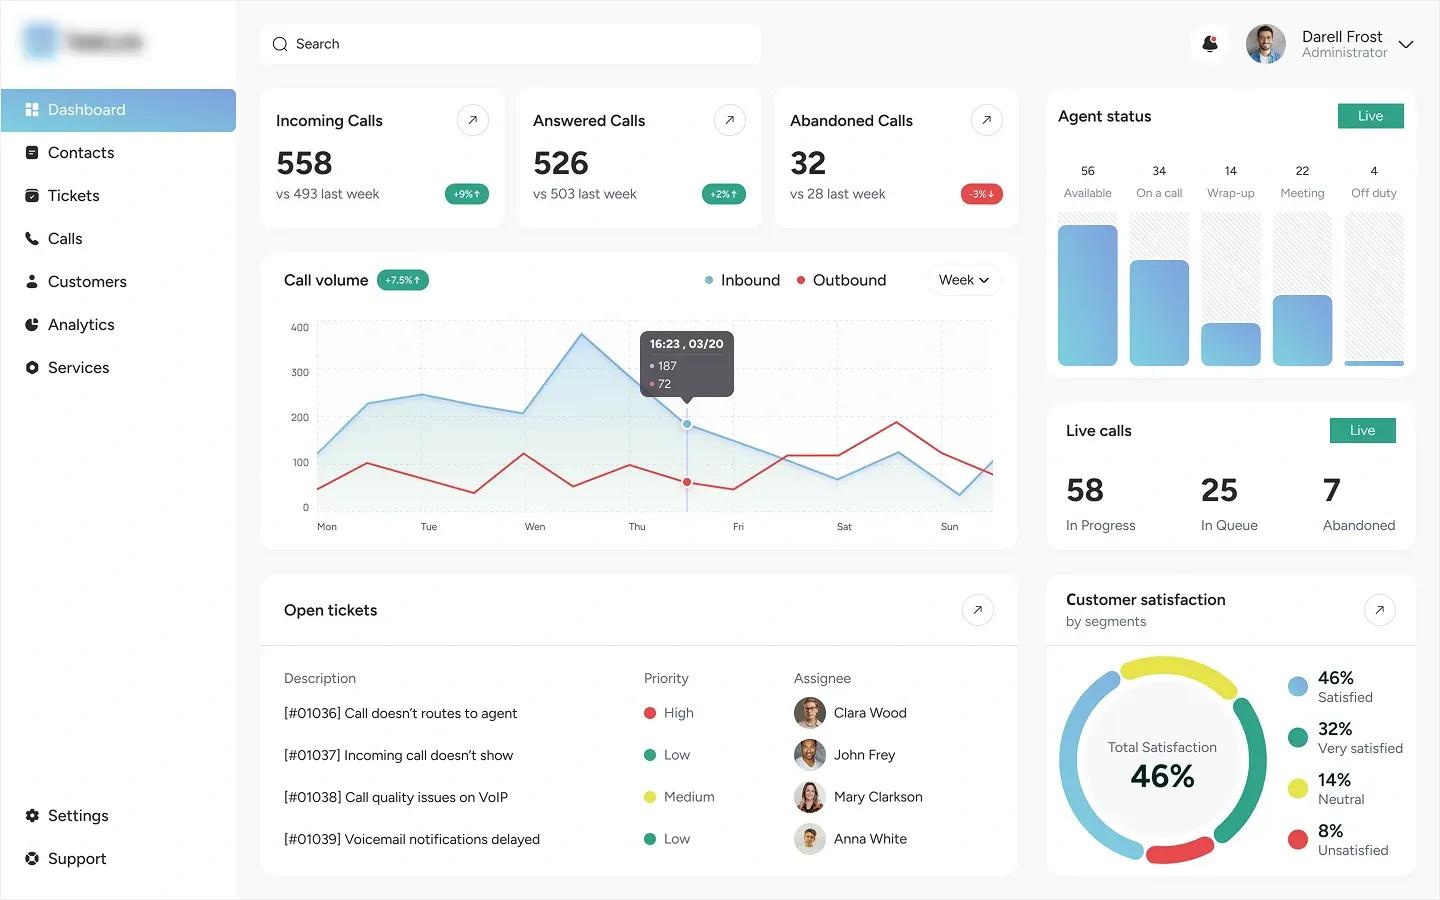Click the Live toggle on Agent status

pos(1370,116)
